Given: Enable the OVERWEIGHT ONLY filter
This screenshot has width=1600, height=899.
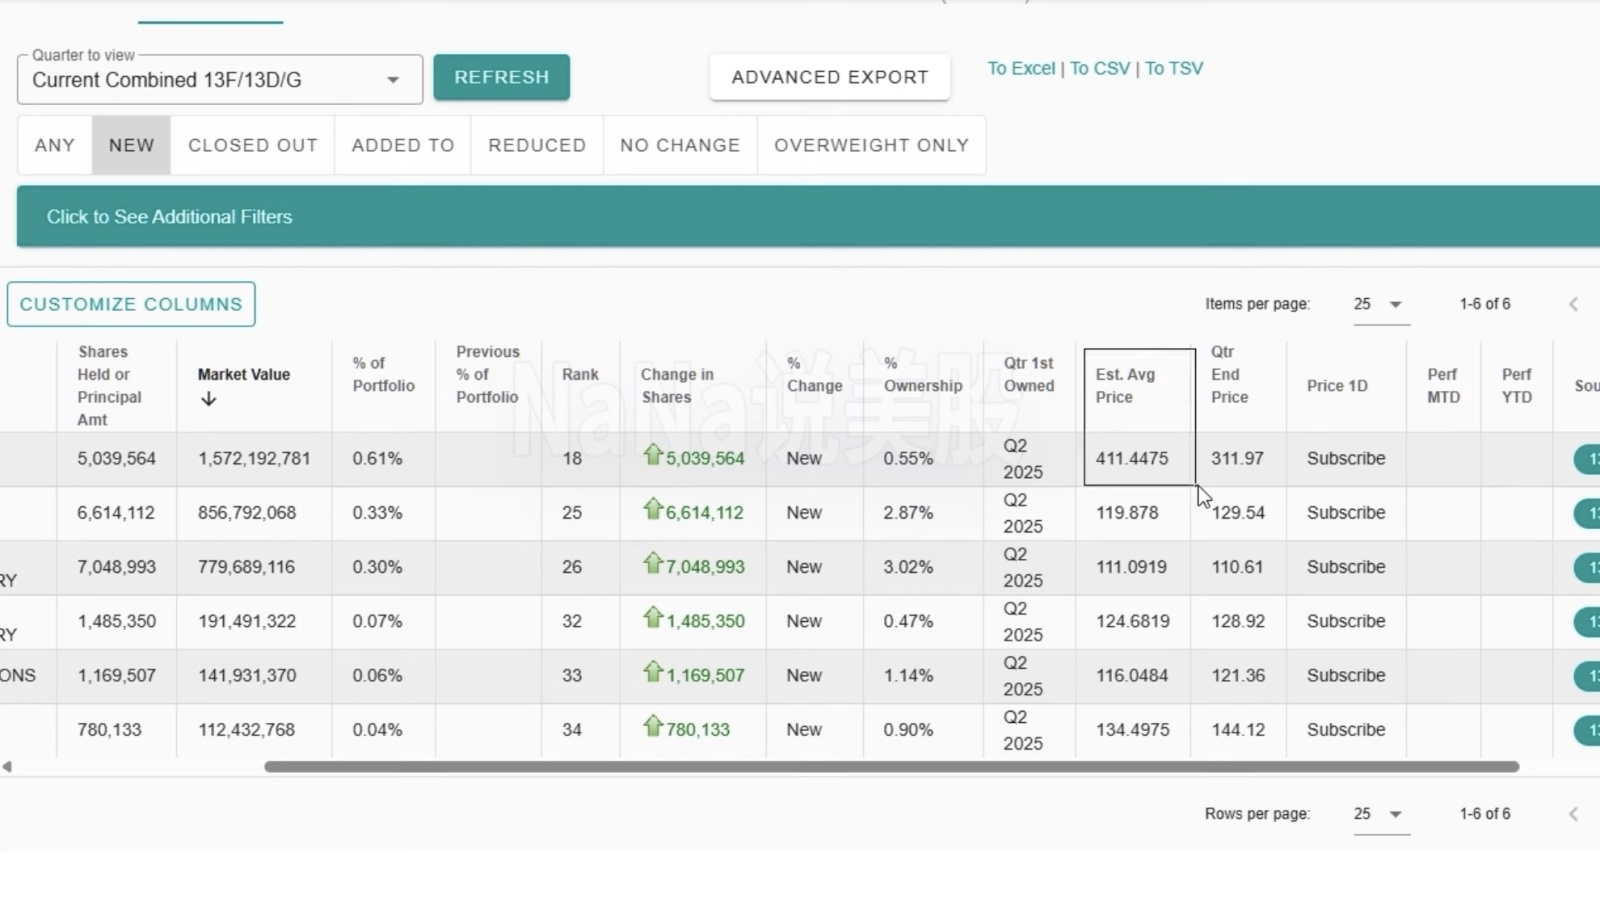Looking at the screenshot, I should [871, 145].
